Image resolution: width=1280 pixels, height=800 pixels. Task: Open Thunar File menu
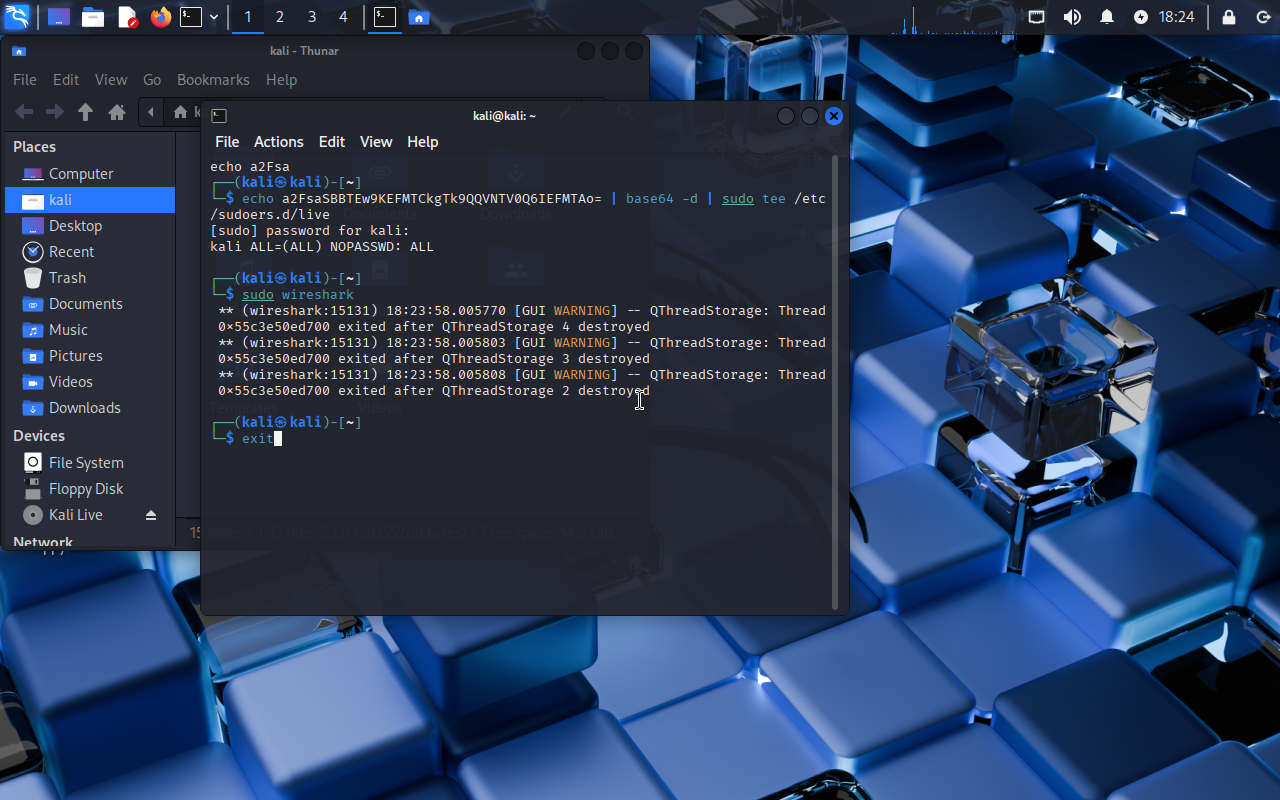pyautogui.click(x=25, y=80)
